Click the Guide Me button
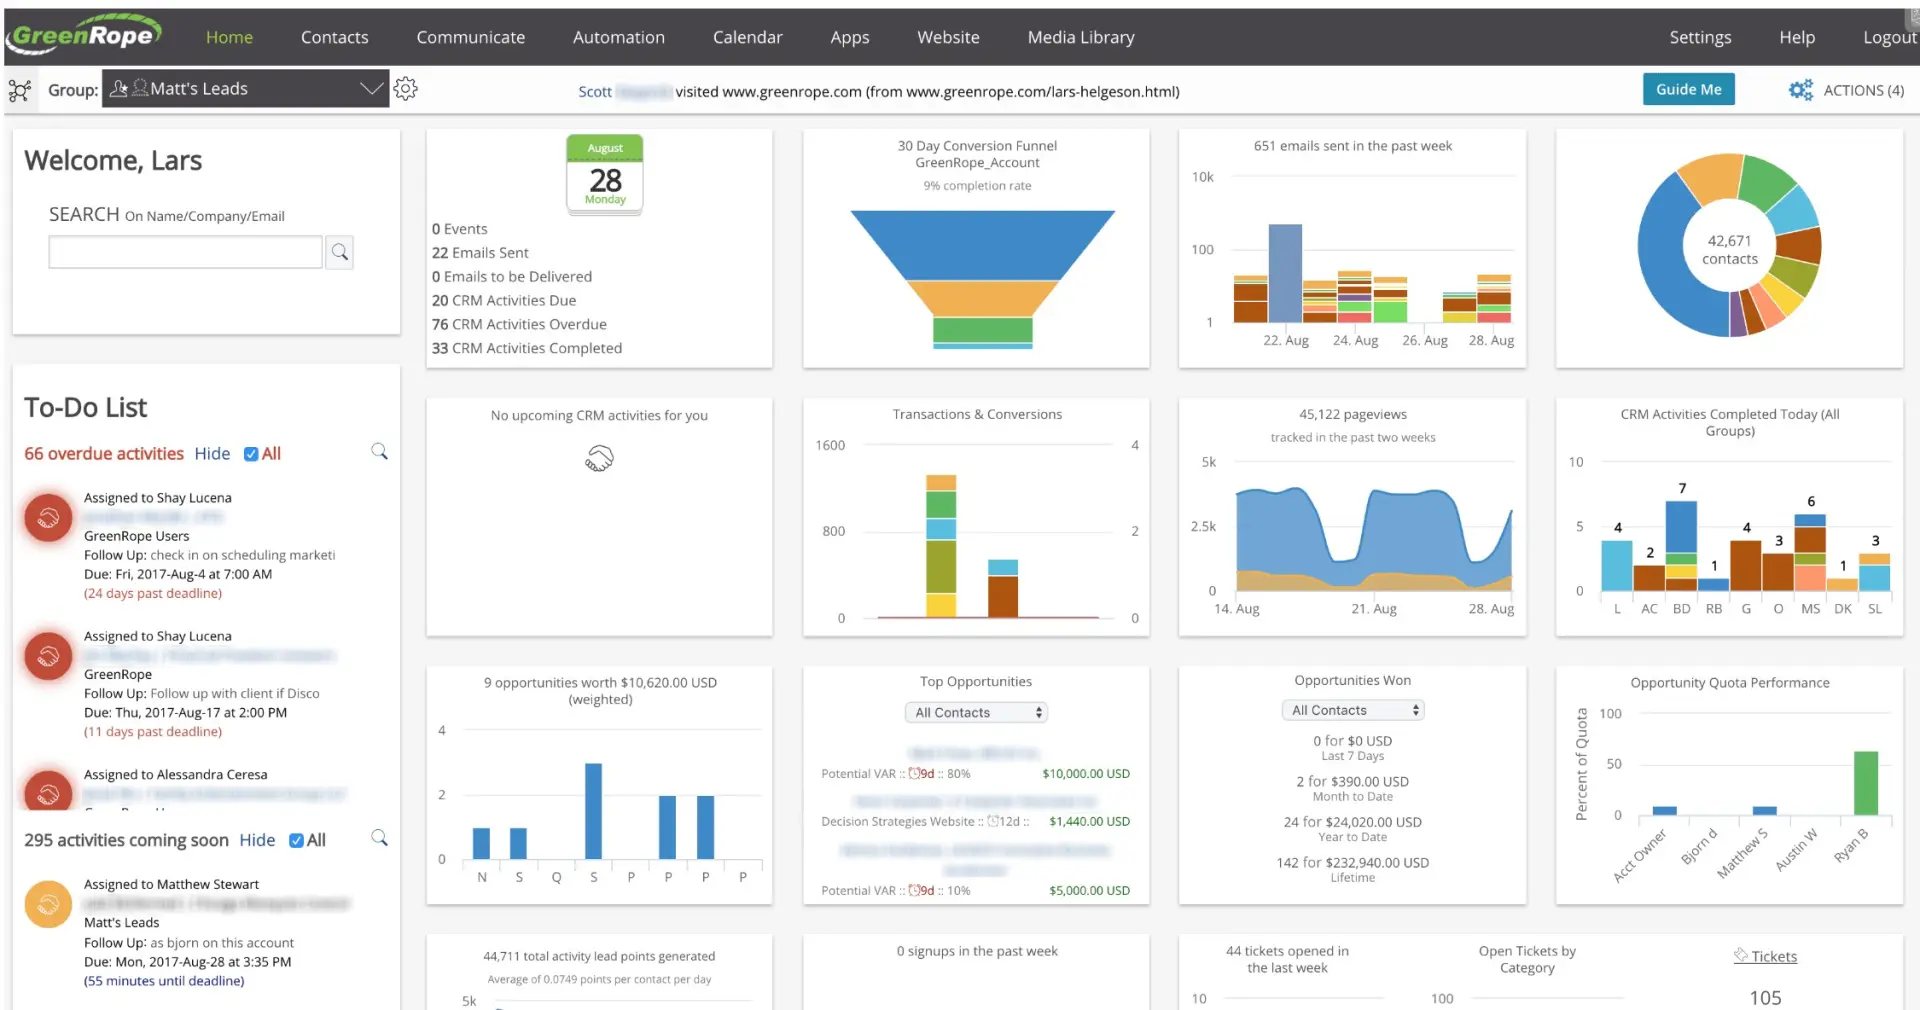The height and width of the screenshot is (1010, 1920). [x=1688, y=89]
